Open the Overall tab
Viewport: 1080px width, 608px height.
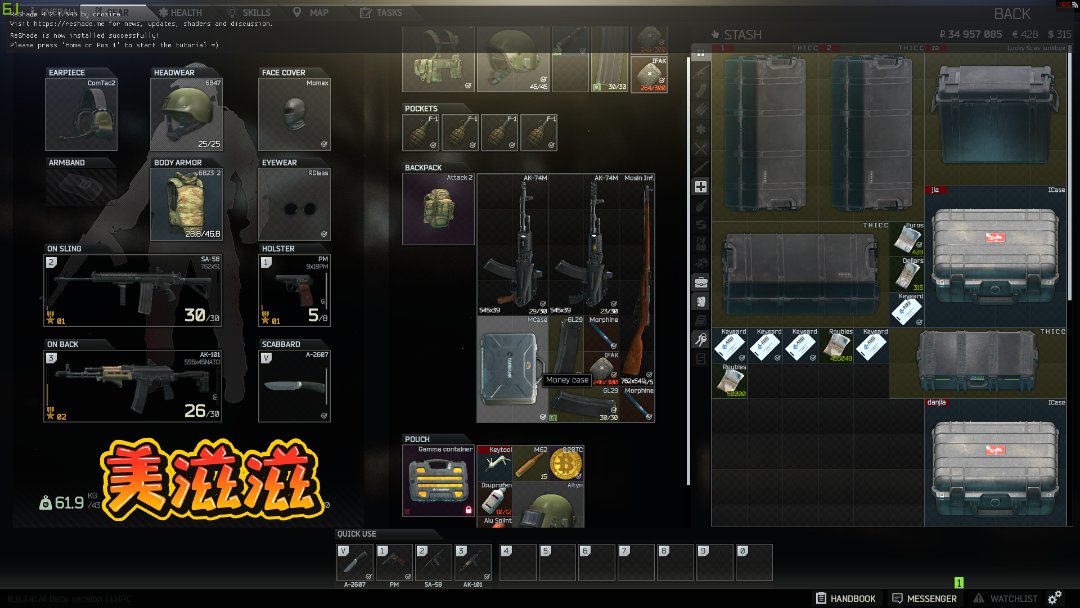point(54,12)
